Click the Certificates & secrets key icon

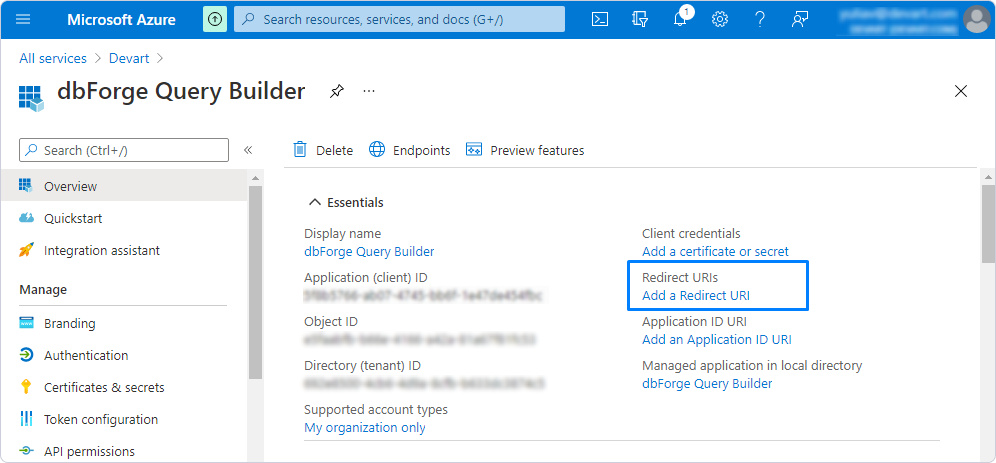point(26,386)
